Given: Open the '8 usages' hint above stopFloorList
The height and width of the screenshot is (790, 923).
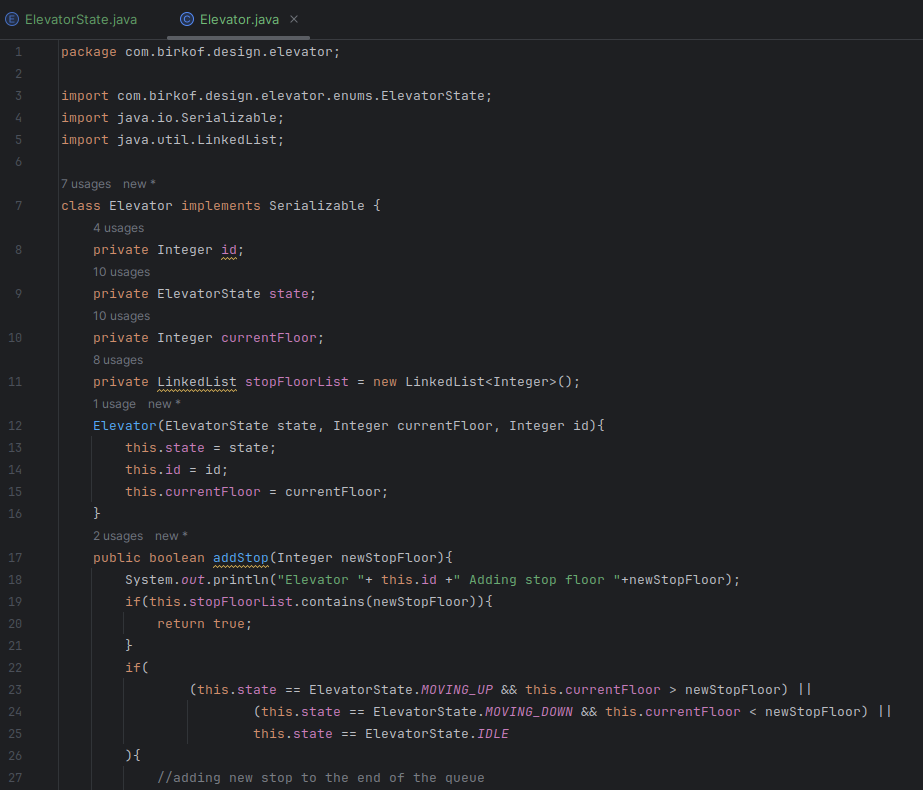Looking at the screenshot, I should (118, 360).
